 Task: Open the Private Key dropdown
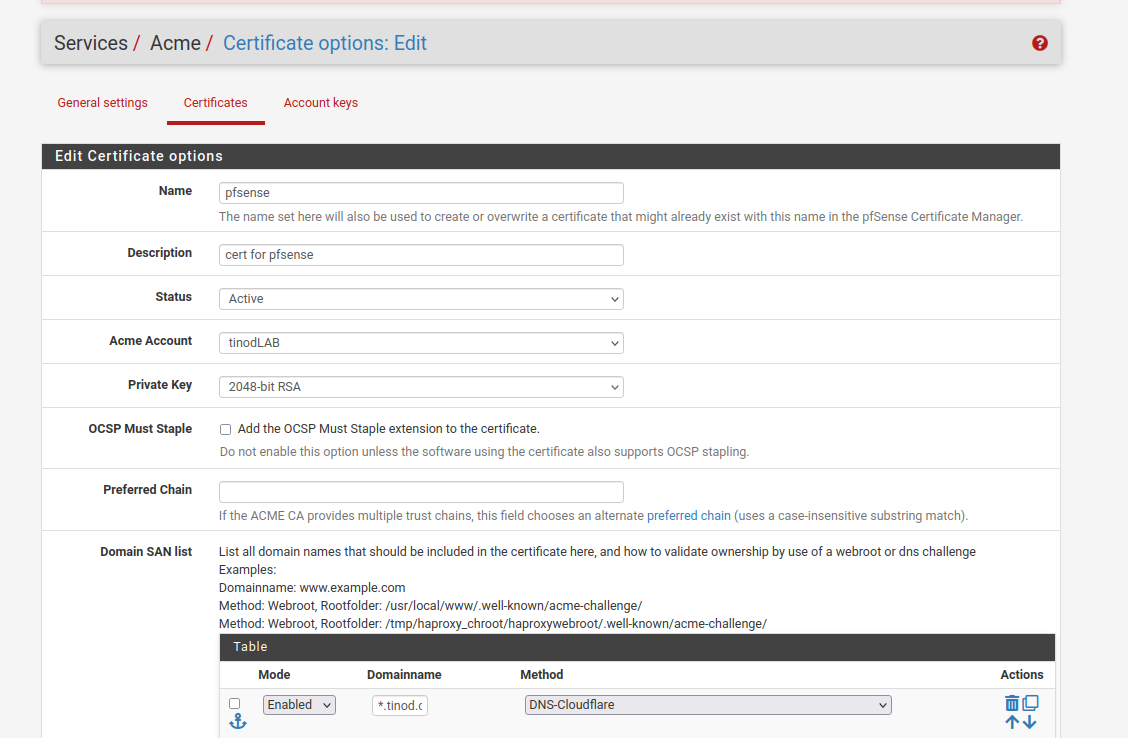tap(420, 387)
